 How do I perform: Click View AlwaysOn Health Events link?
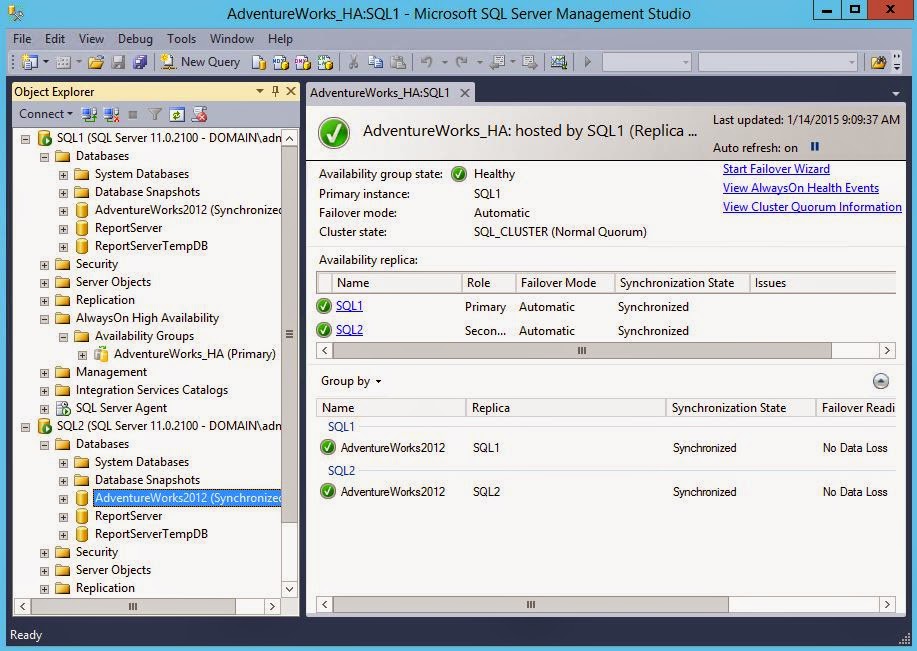click(801, 188)
